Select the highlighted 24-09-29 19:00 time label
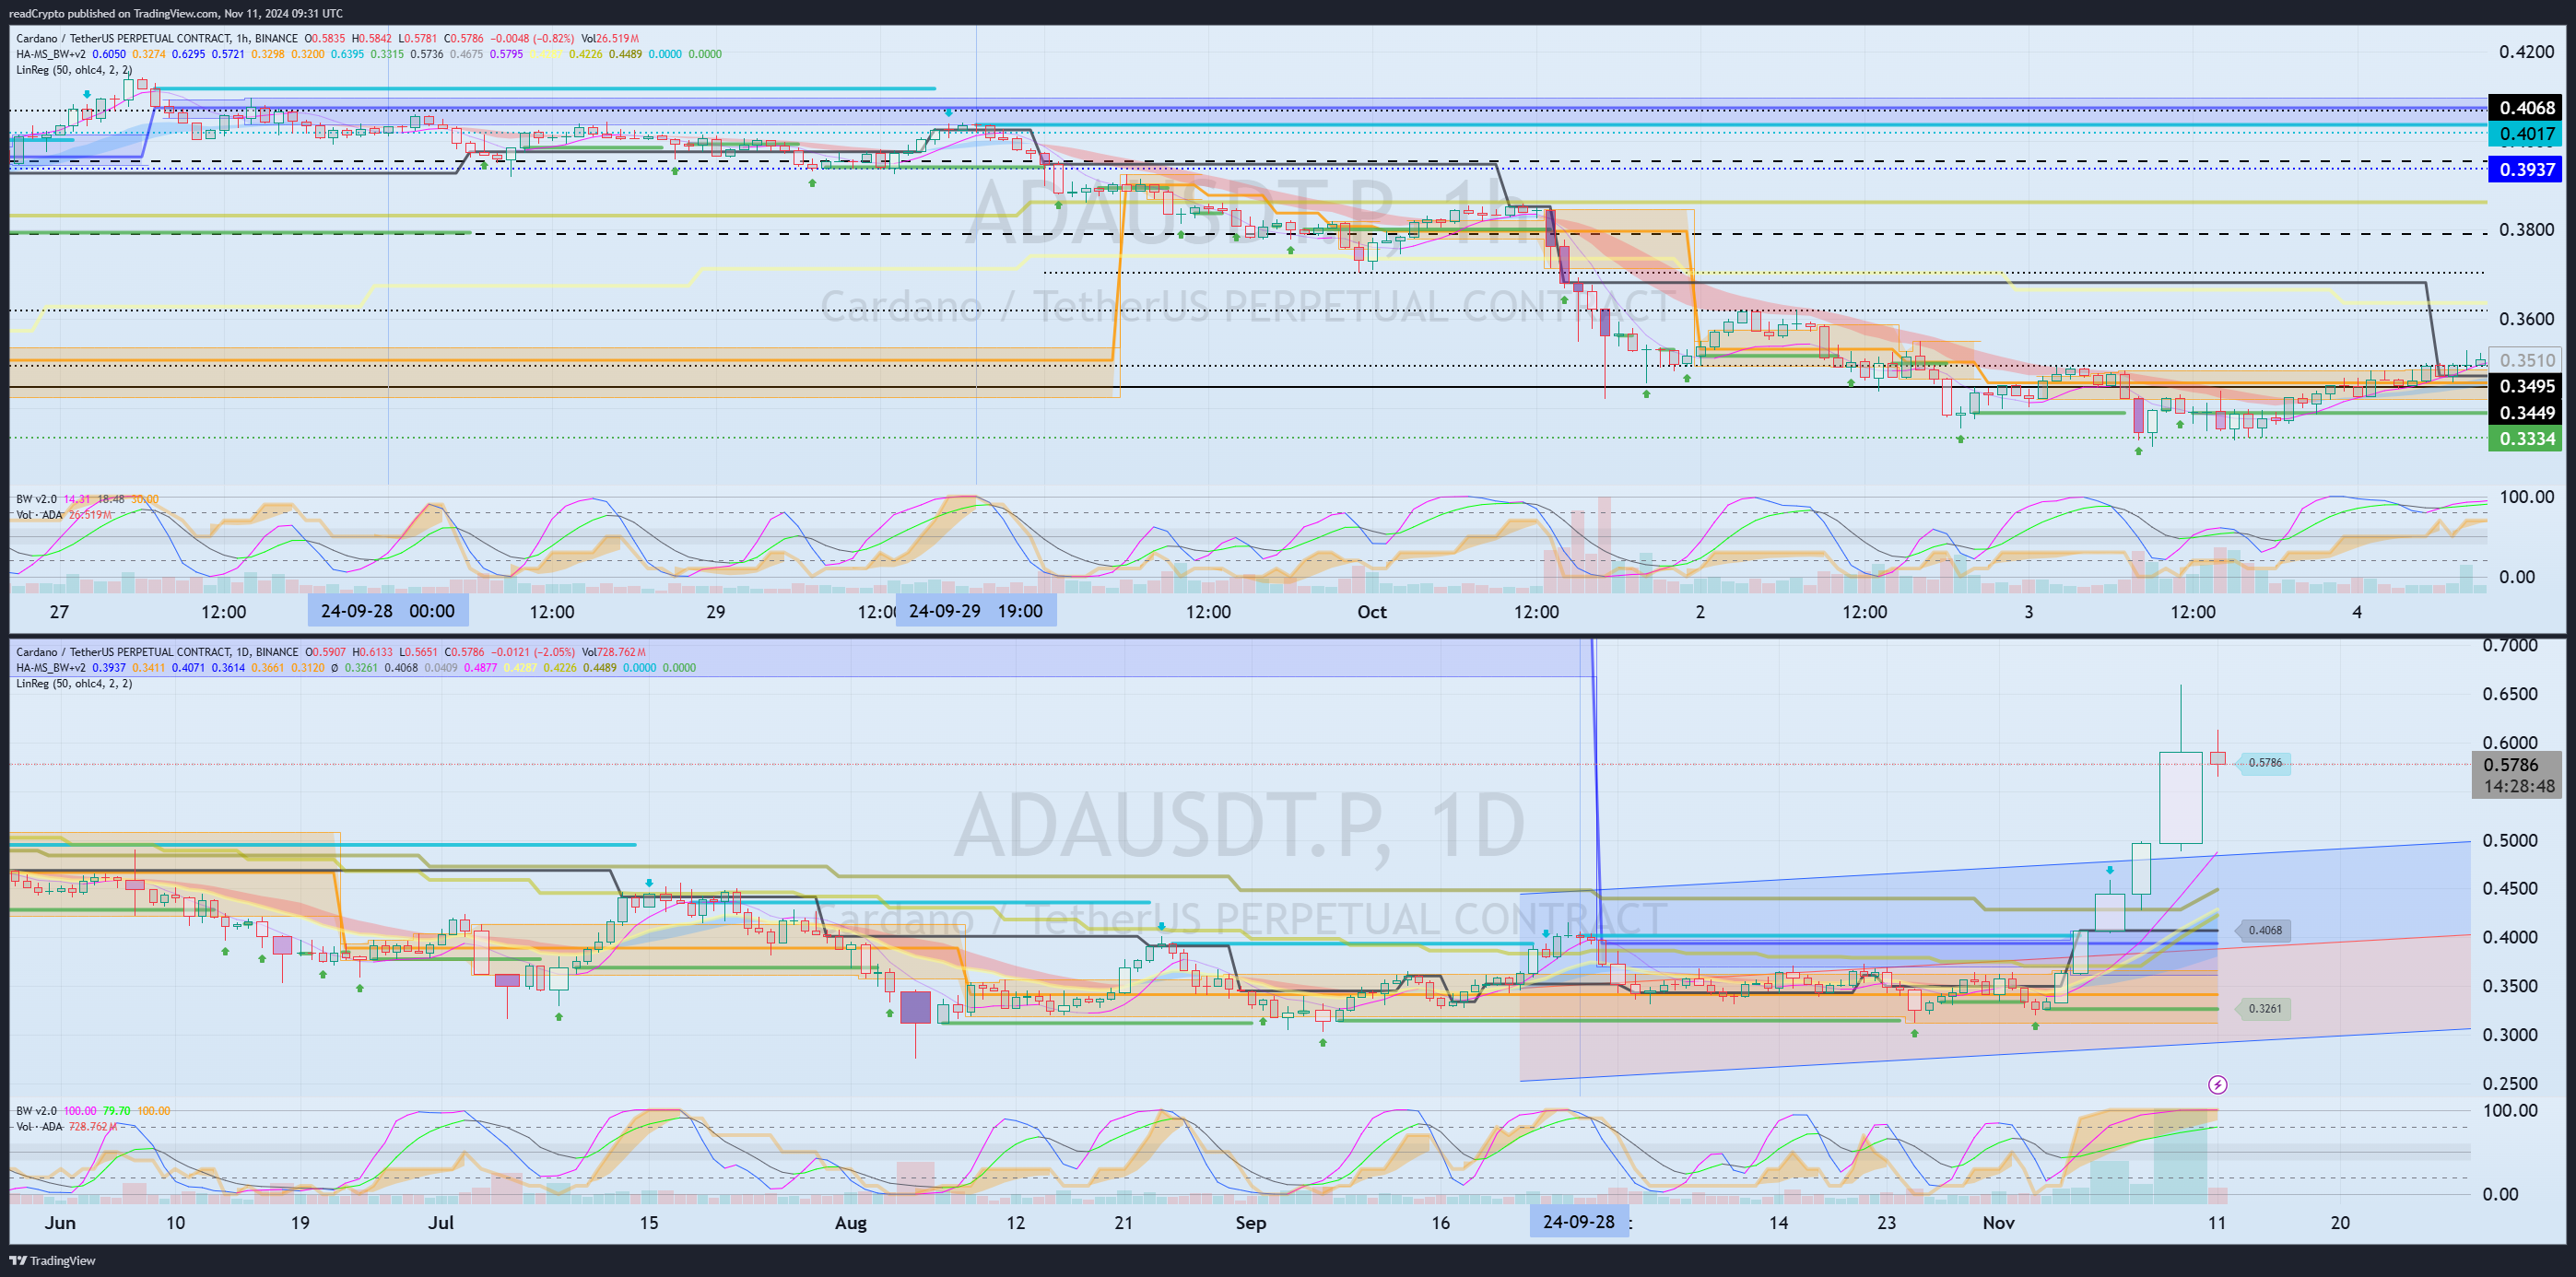2576x1277 pixels. click(975, 611)
